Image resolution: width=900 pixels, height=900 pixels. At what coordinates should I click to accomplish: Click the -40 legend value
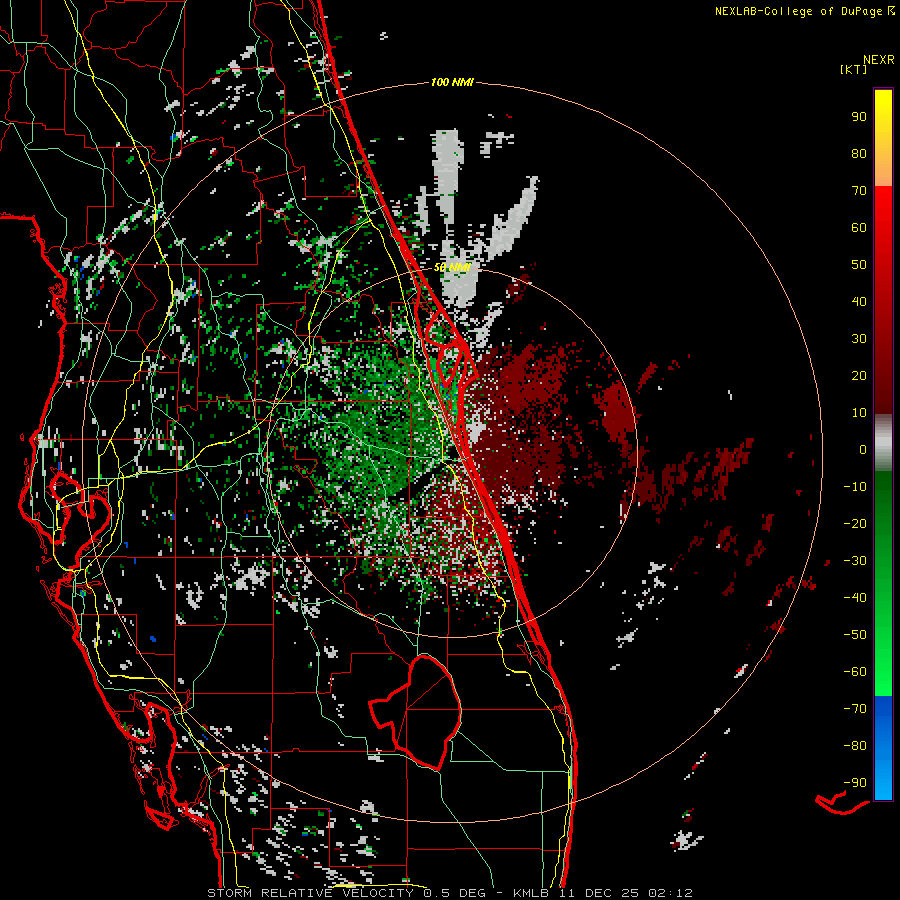(x=855, y=598)
